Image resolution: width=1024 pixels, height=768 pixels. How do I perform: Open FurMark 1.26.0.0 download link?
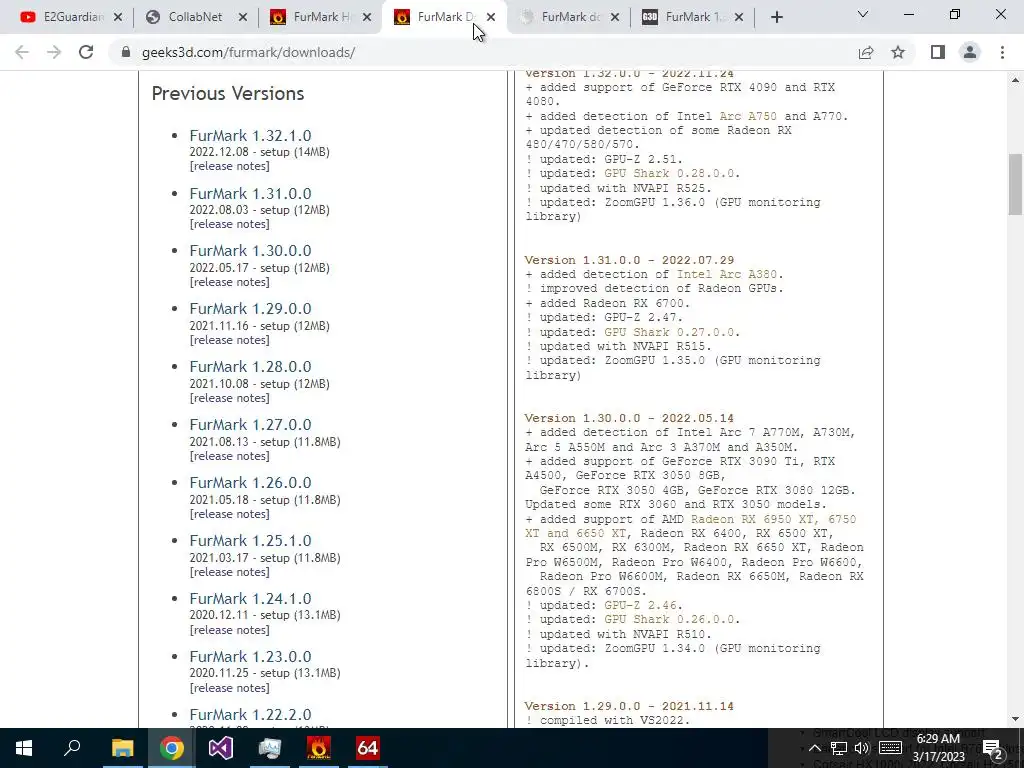coord(250,483)
